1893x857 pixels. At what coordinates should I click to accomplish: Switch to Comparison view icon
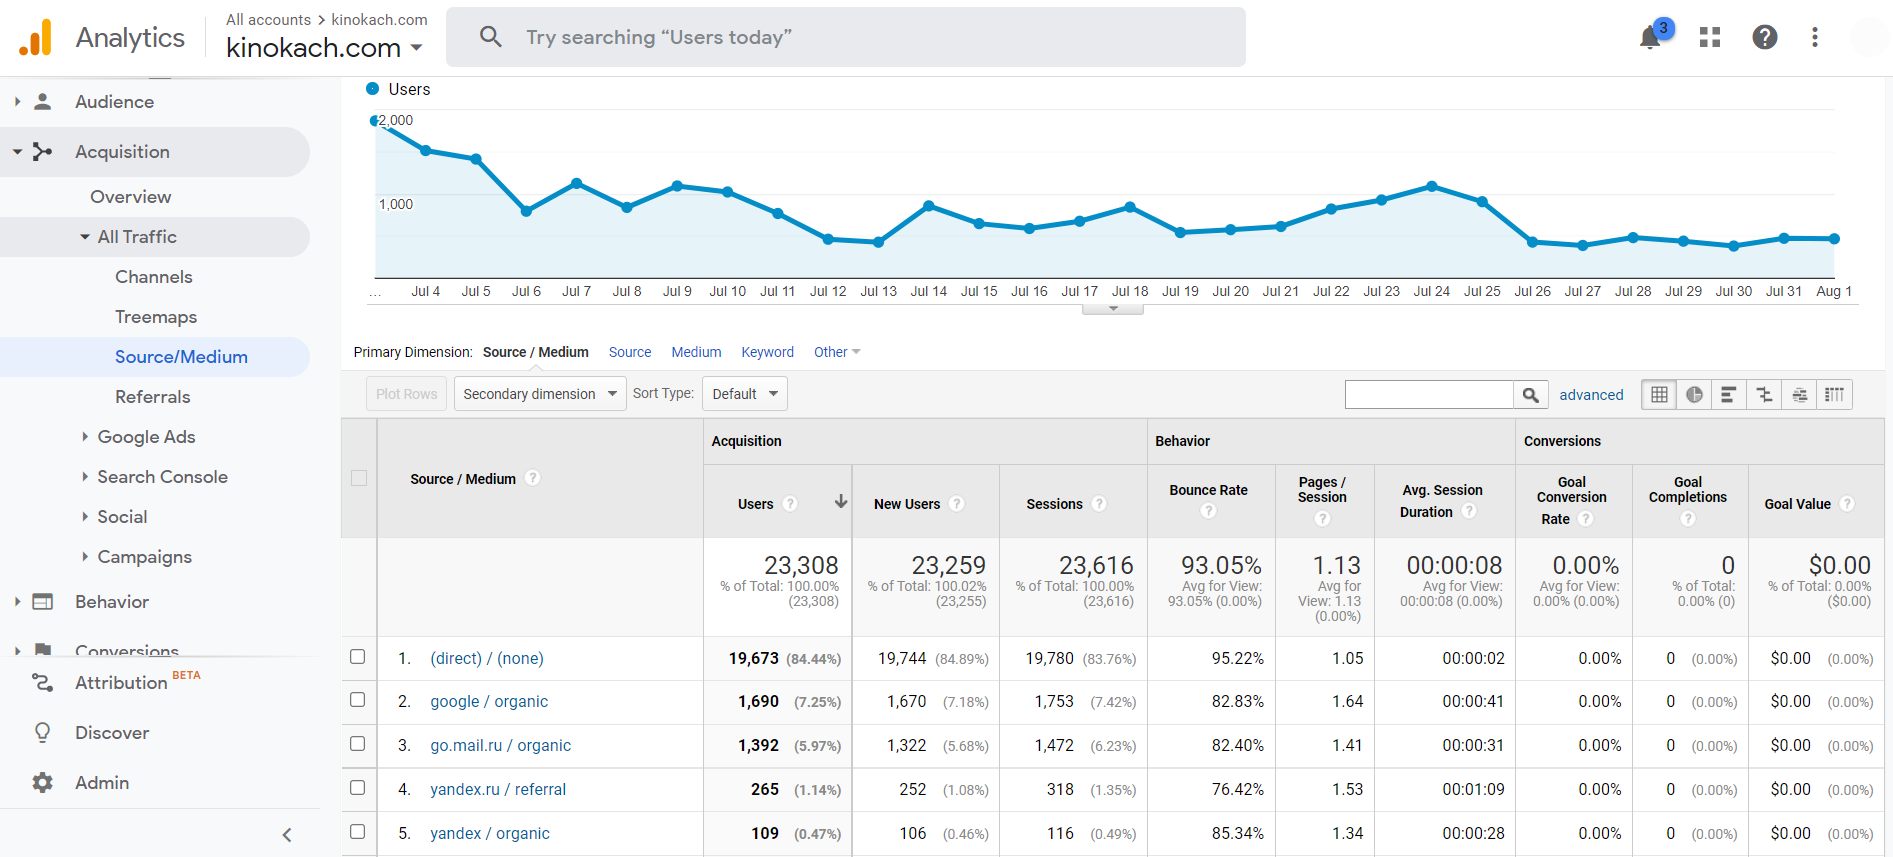(x=1764, y=395)
